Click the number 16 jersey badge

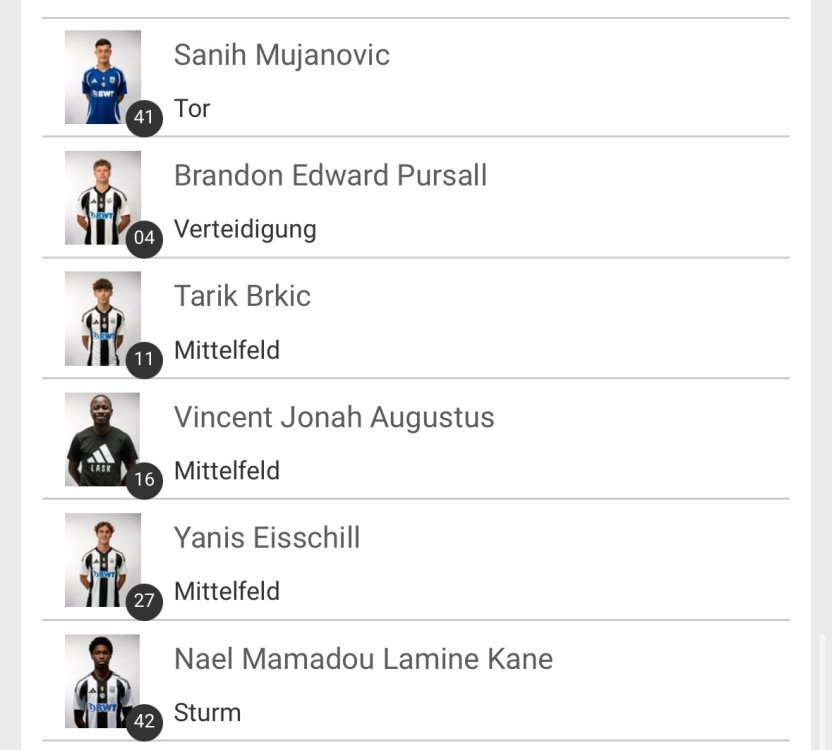tap(144, 480)
